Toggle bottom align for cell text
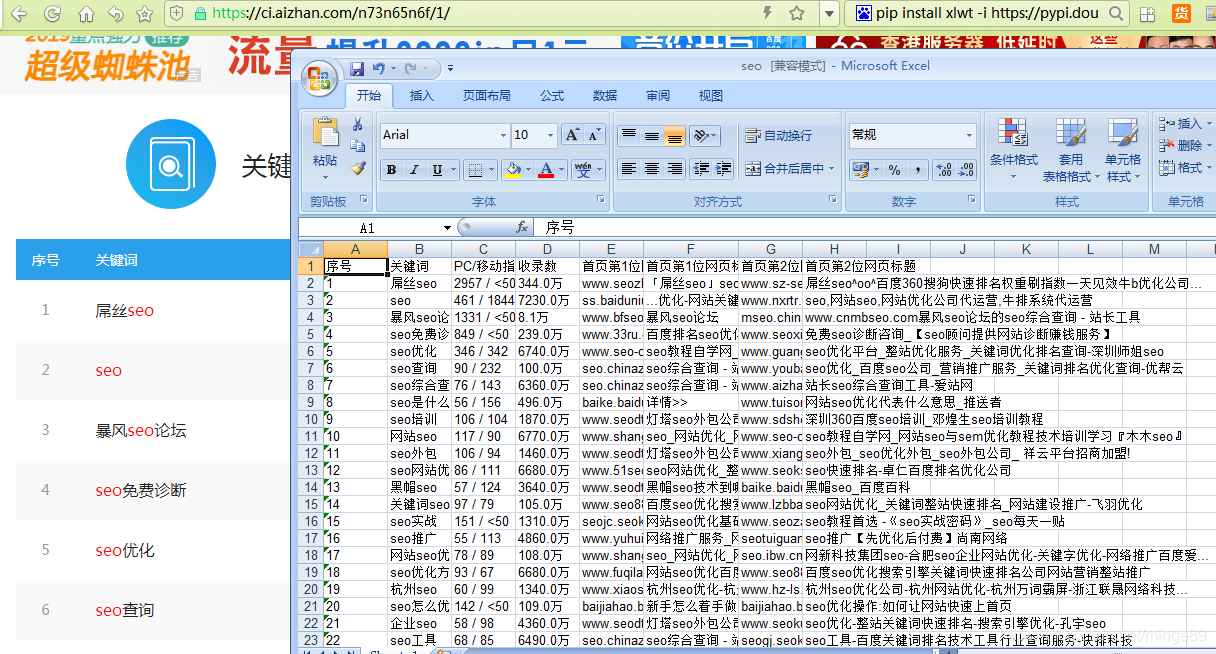1216x654 pixels. coord(674,135)
